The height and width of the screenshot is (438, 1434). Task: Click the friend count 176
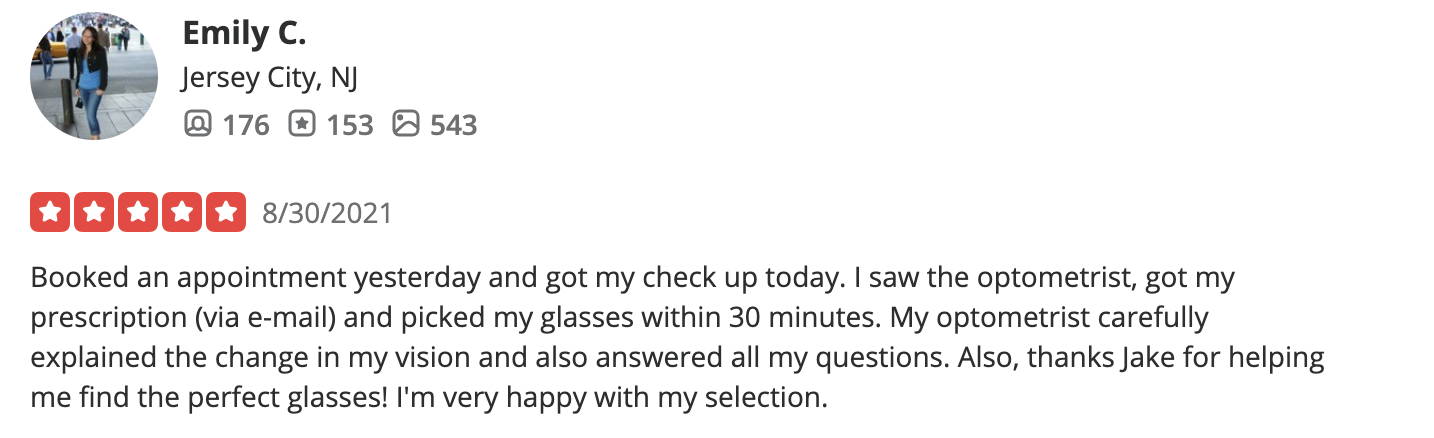(x=245, y=125)
